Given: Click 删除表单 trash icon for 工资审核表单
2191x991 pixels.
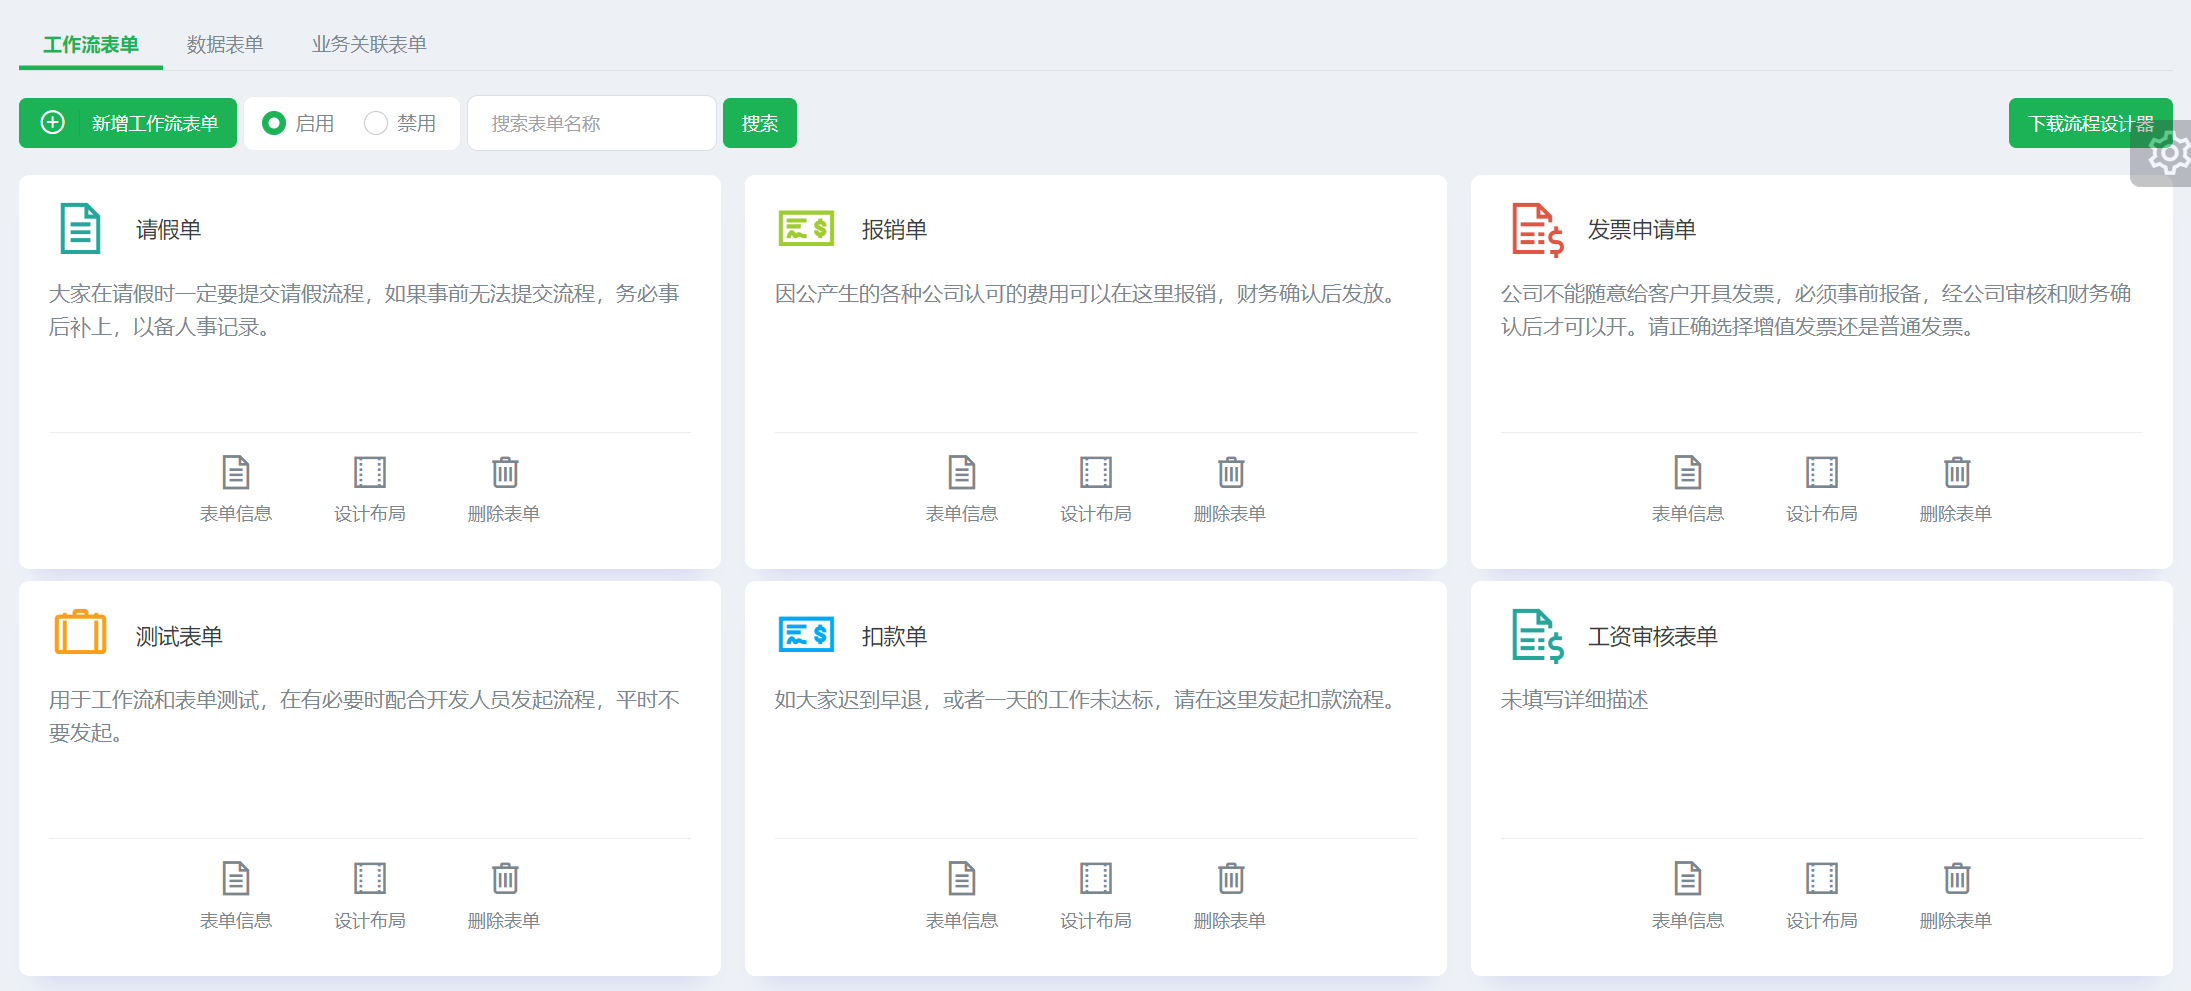Looking at the screenshot, I should (x=1957, y=878).
